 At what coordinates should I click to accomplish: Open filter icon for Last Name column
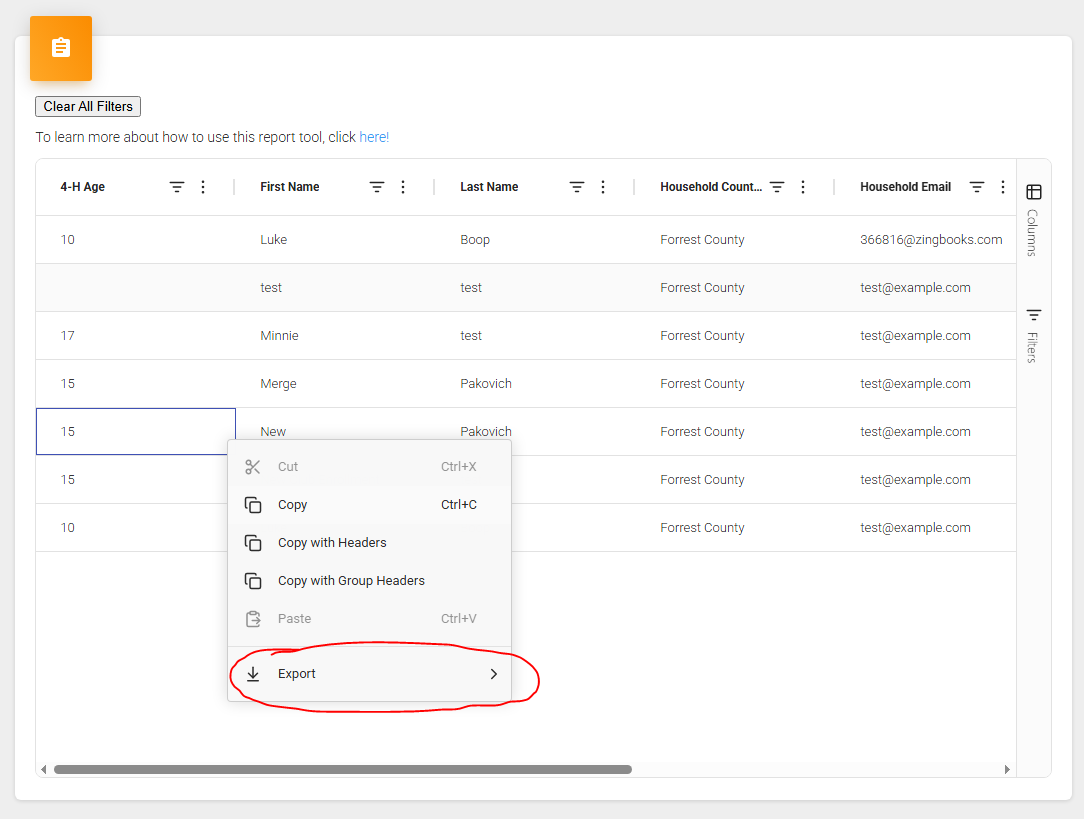577,187
